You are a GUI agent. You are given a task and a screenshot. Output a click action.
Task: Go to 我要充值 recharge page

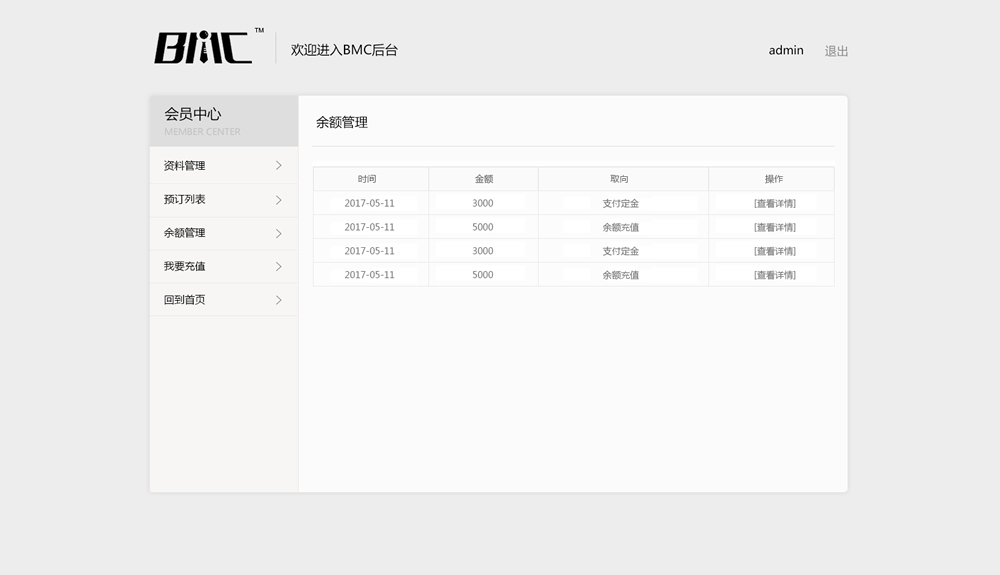pyautogui.click(x=185, y=267)
